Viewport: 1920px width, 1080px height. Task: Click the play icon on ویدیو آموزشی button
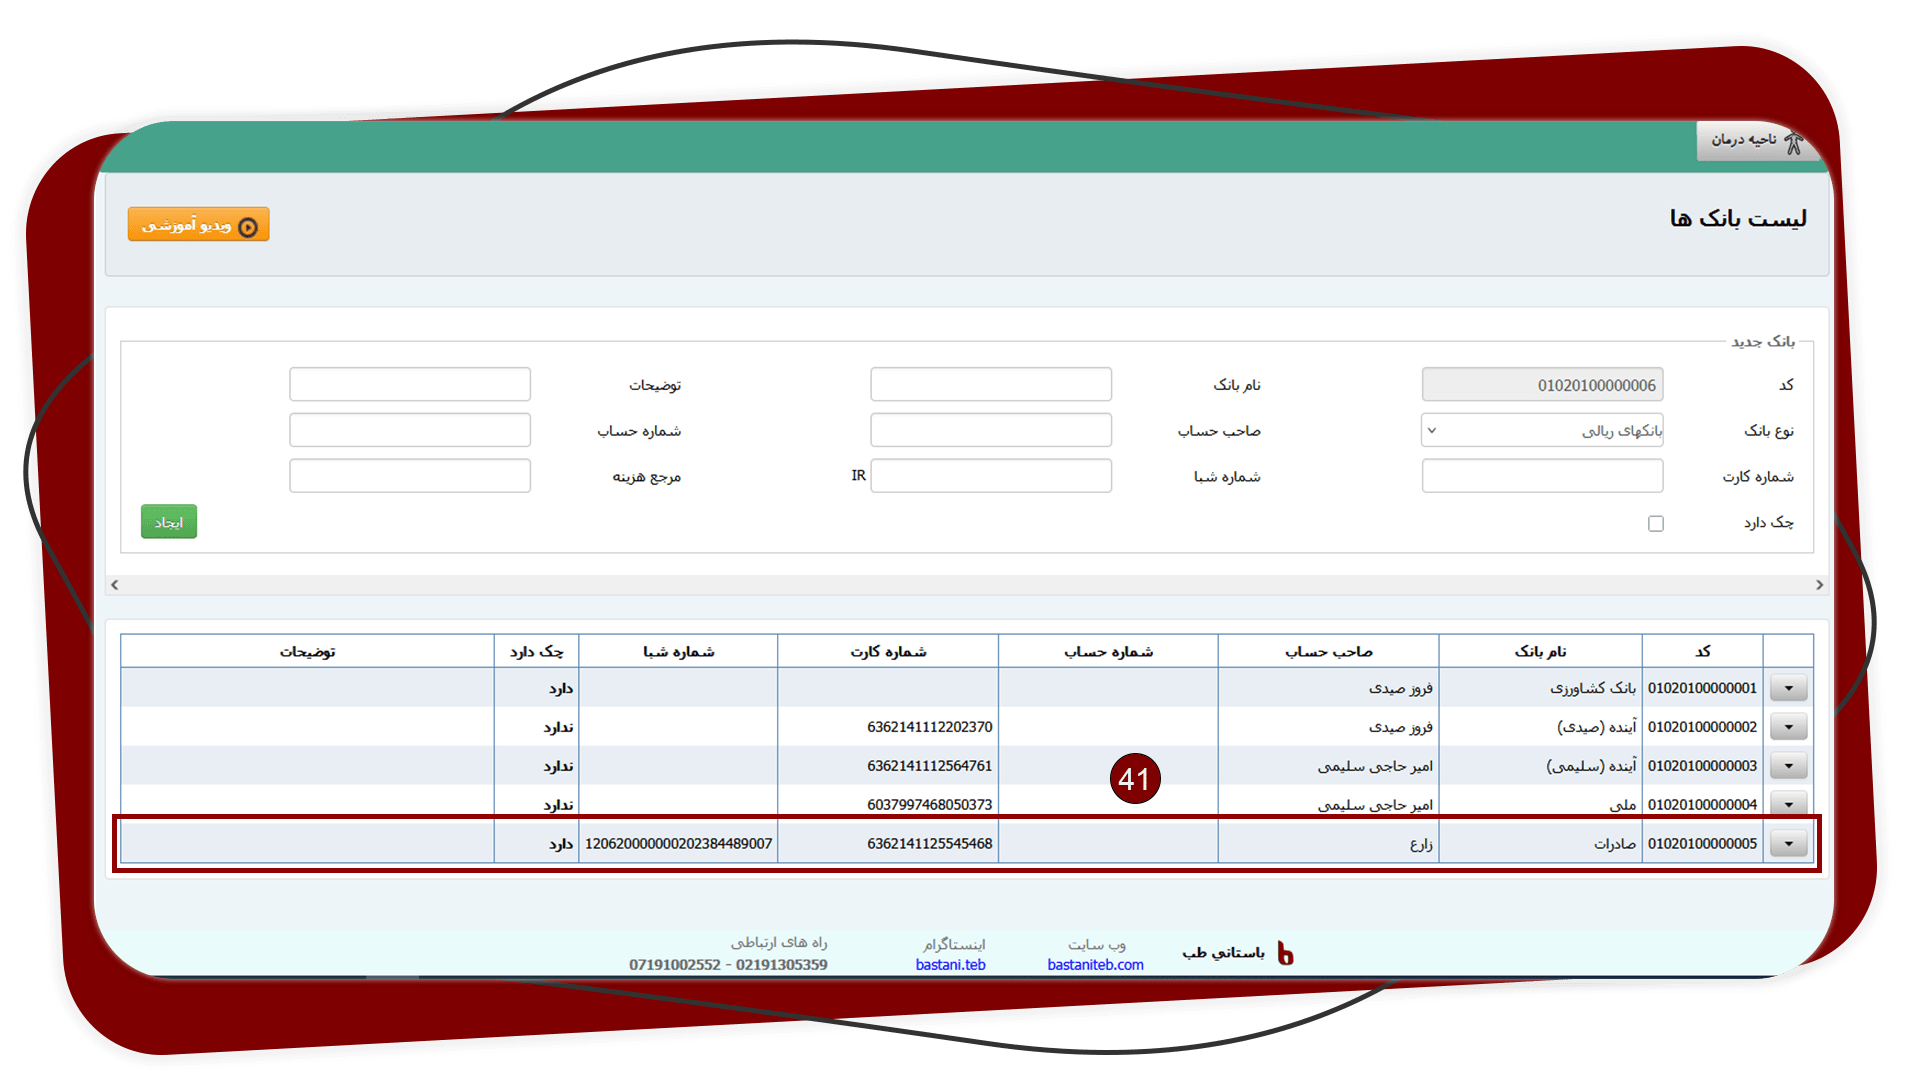(x=248, y=227)
